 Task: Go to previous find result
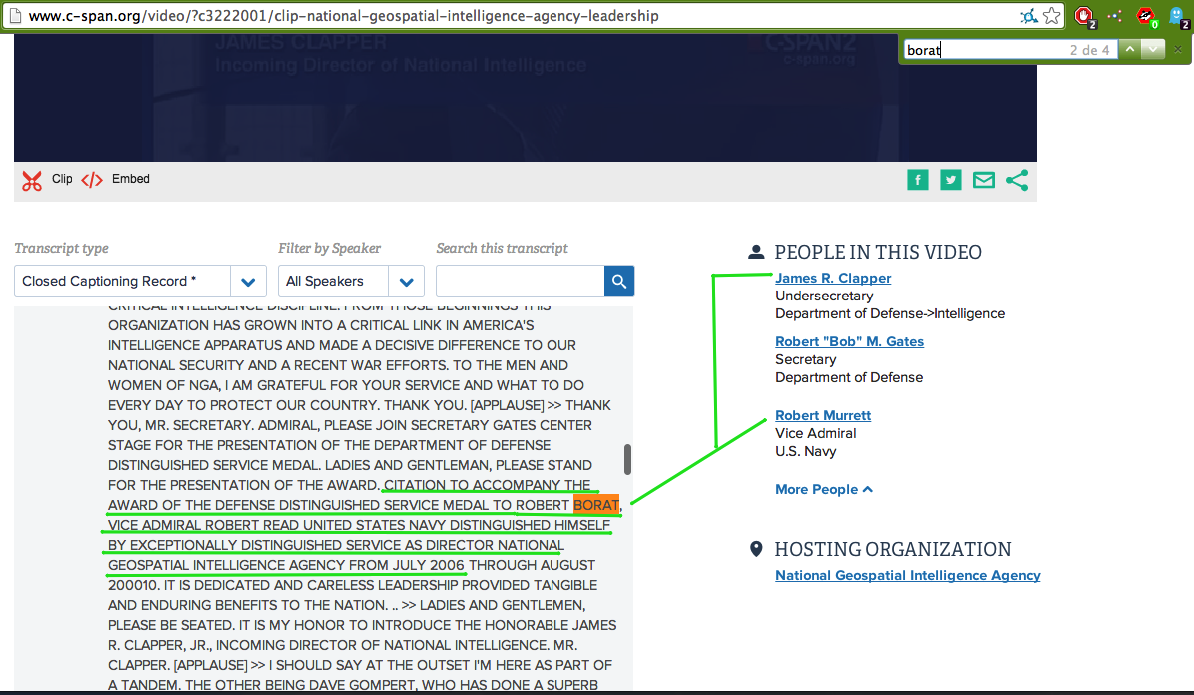(x=1130, y=49)
